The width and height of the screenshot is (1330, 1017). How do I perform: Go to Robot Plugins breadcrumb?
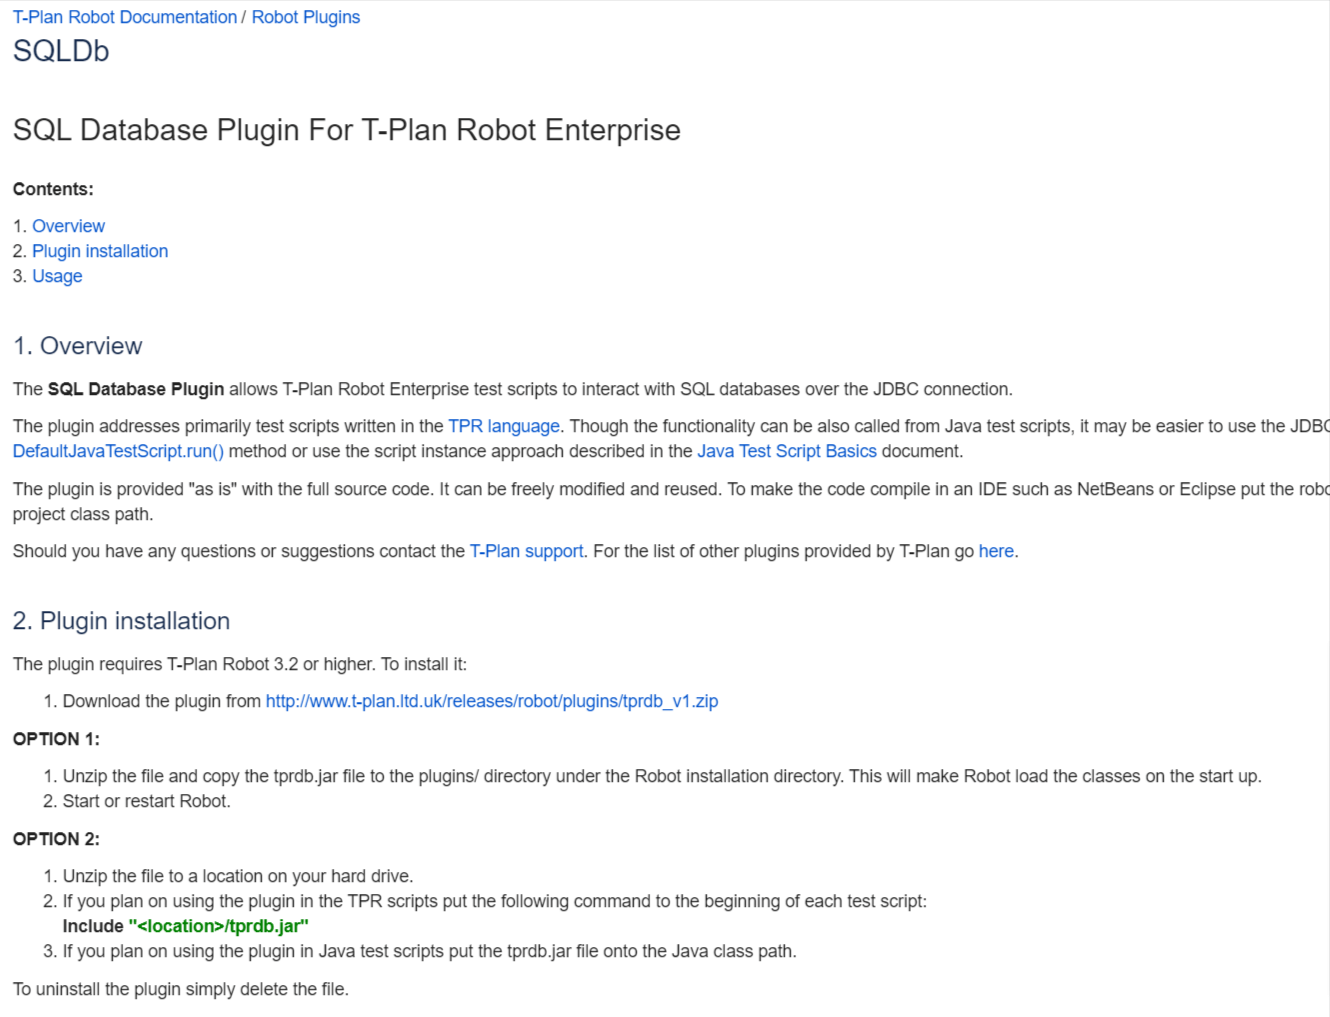point(305,17)
